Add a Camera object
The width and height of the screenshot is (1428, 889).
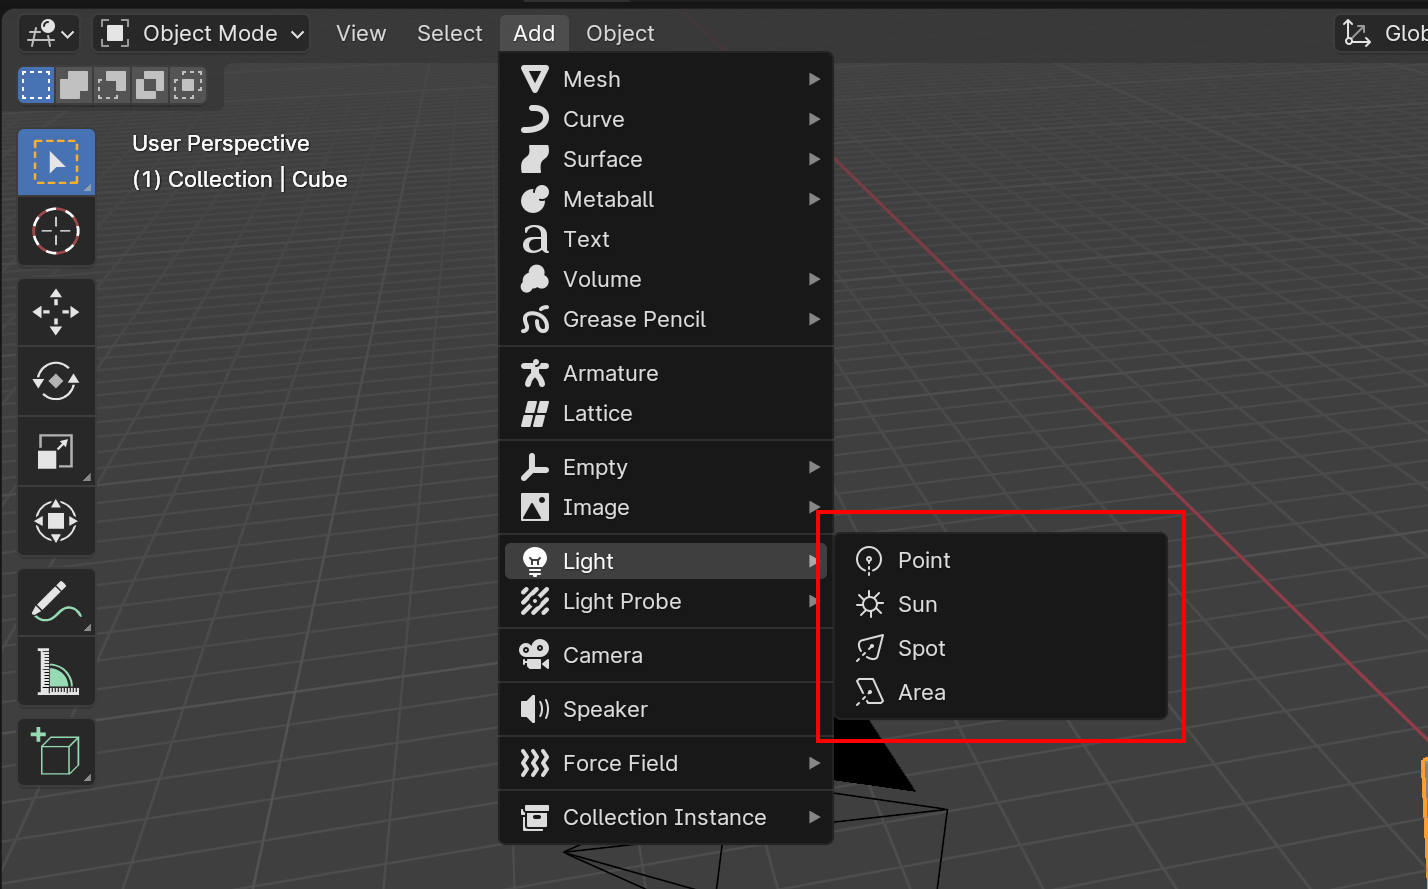668,655
